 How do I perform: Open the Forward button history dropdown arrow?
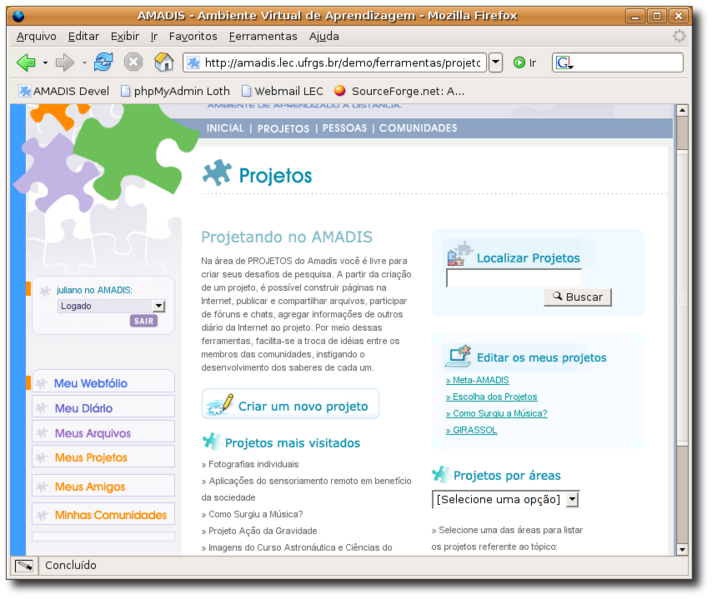(84, 63)
